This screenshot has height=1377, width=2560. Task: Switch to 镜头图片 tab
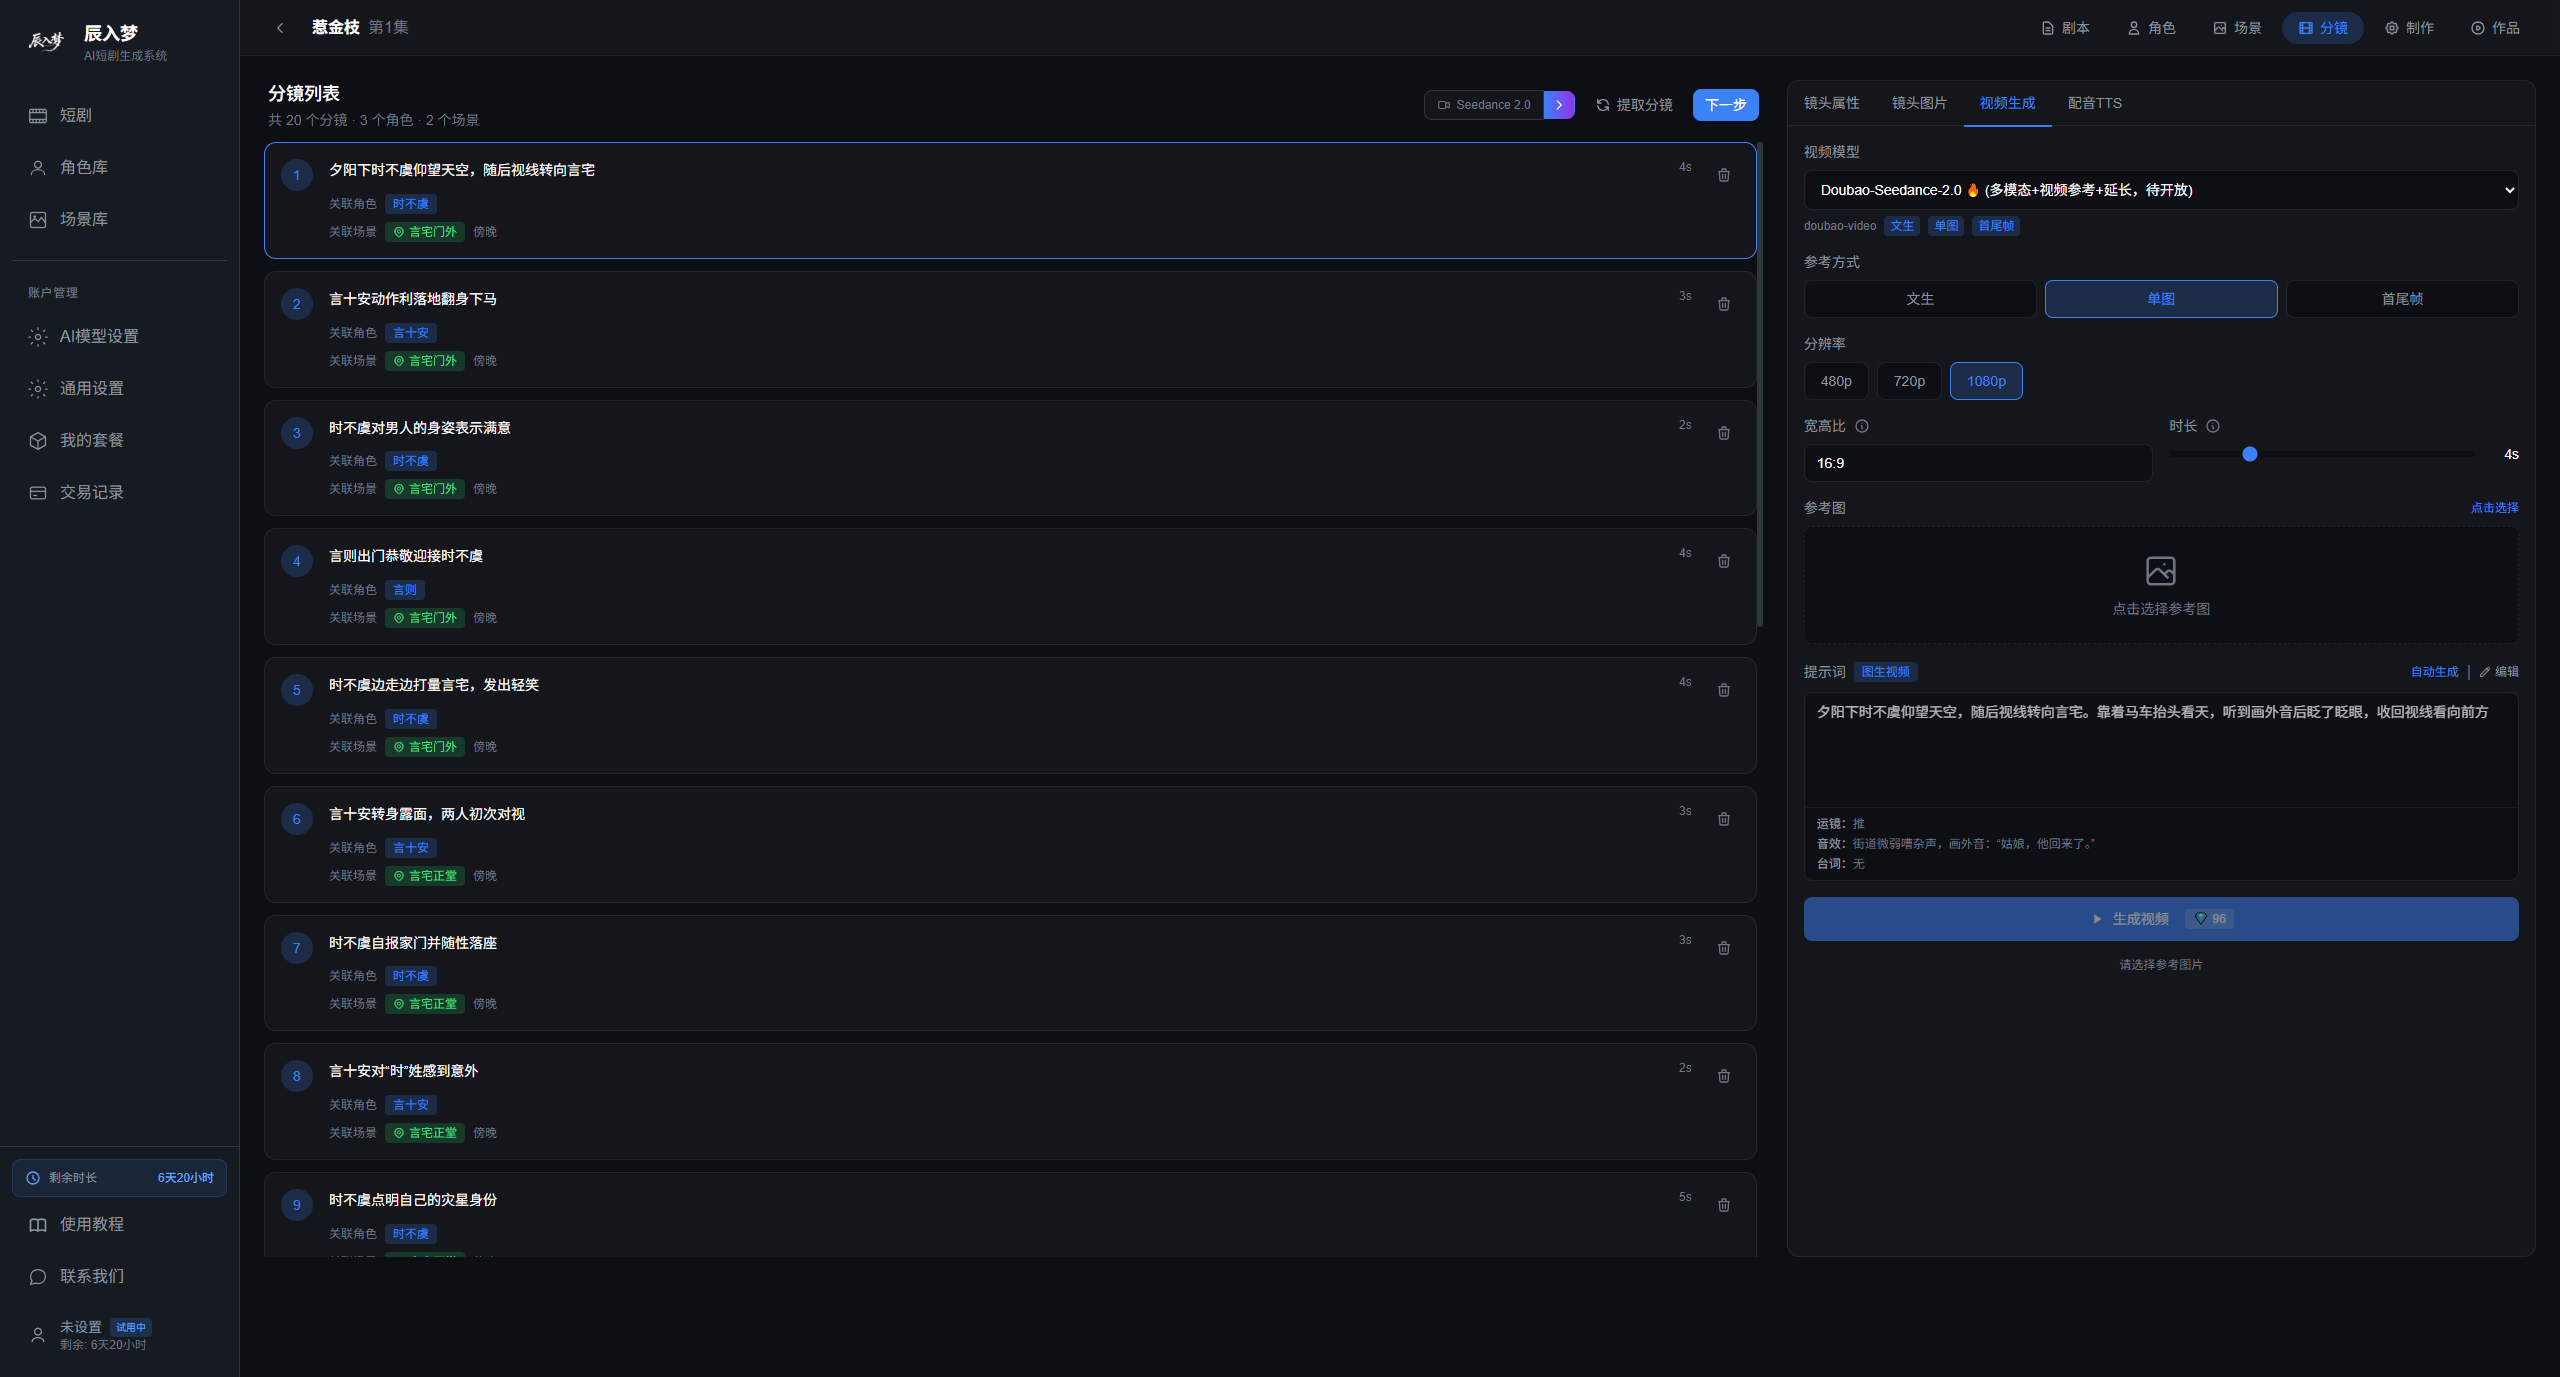click(x=1919, y=103)
